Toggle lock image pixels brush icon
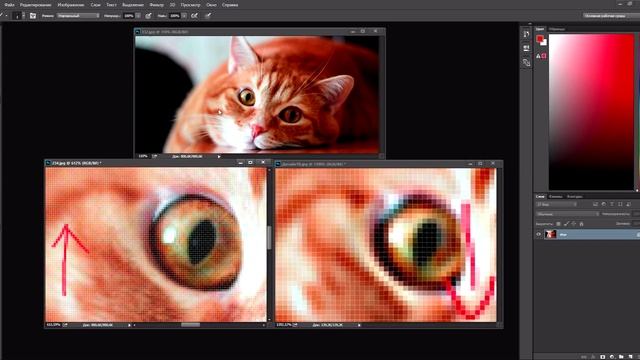This screenshot has width=640, height=360. tap(566, 224)
